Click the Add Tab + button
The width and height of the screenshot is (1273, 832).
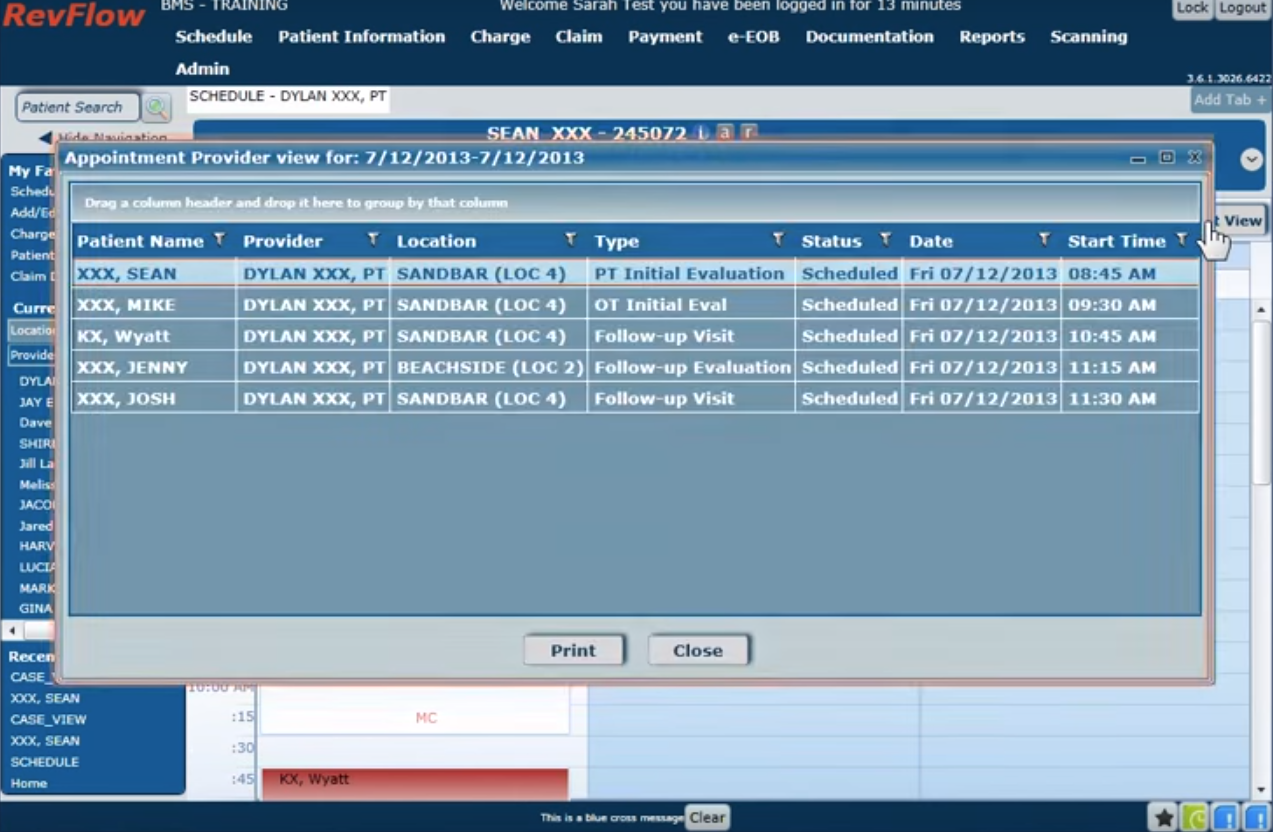click(x=1230, y=100)
